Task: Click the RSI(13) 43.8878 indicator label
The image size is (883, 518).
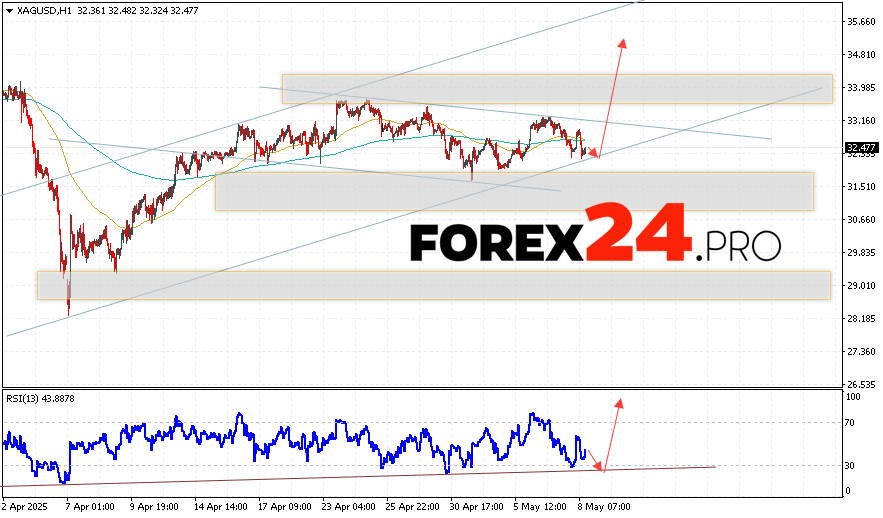Action: pos(41,399)
